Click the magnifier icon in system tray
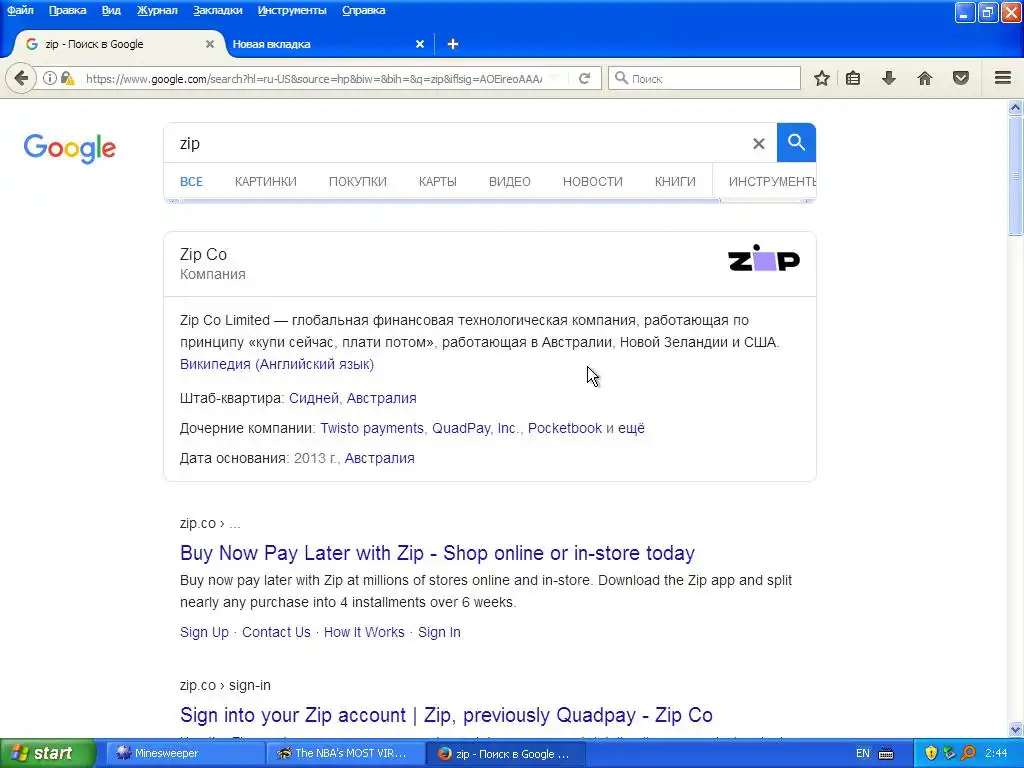The width and height of the screenshot is (1024, 768). tap(968, 754)
